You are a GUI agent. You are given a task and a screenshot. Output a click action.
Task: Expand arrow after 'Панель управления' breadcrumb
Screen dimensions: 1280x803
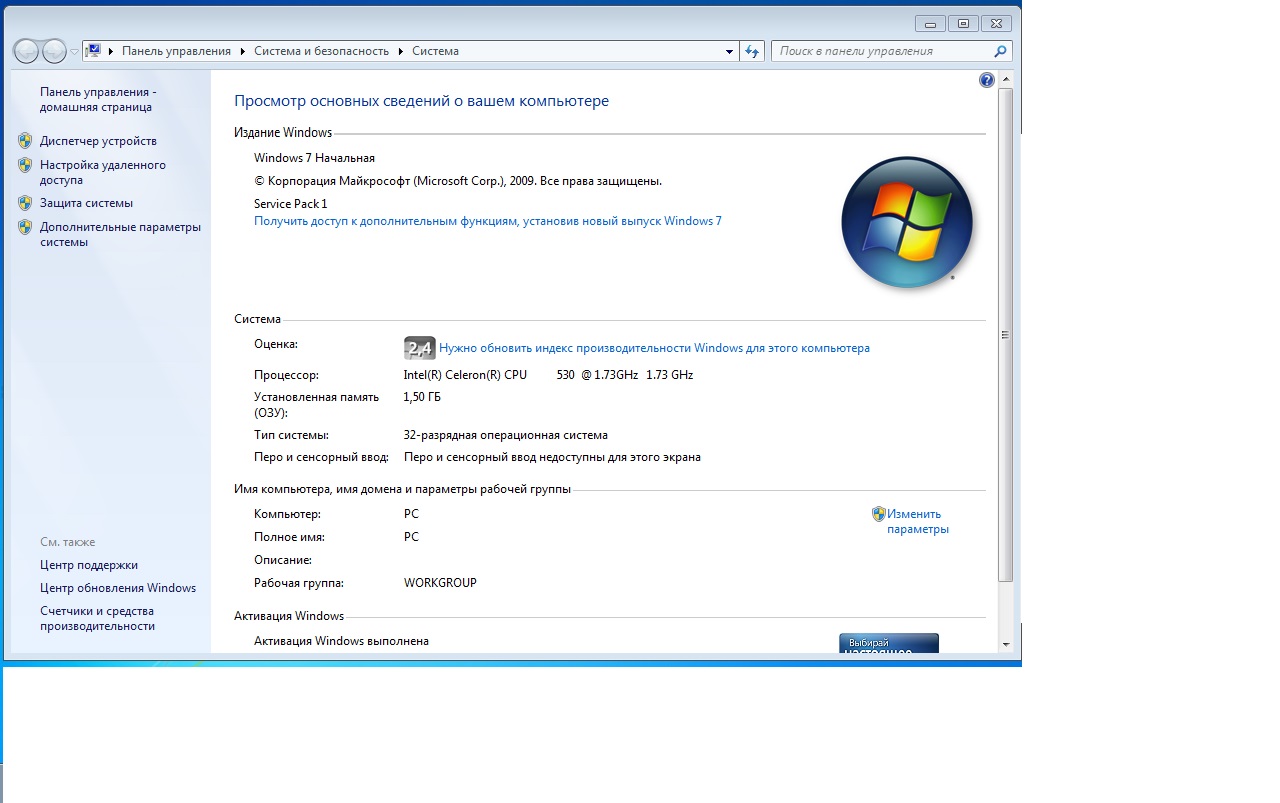point(242,51)
